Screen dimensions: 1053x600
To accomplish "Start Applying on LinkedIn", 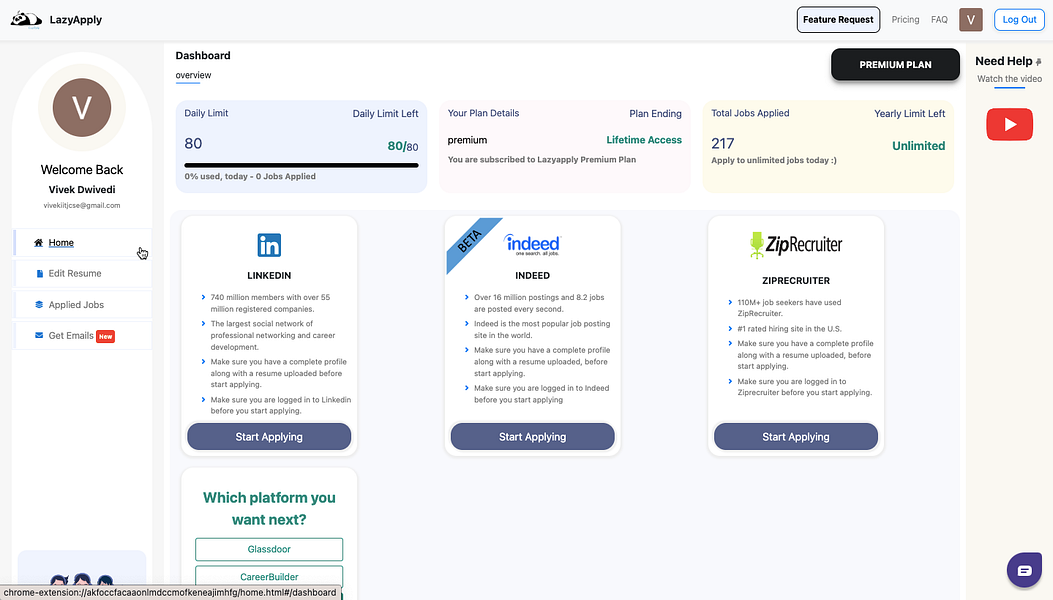I will 268,436.
